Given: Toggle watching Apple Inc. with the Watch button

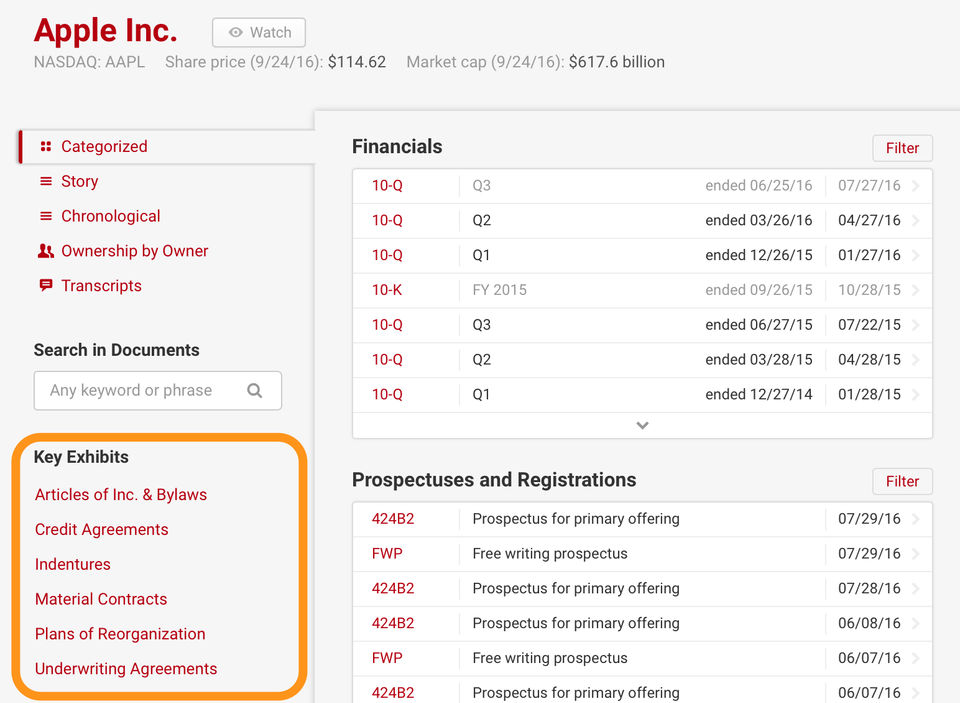Looking at the screenshot, I should point(258,32).
